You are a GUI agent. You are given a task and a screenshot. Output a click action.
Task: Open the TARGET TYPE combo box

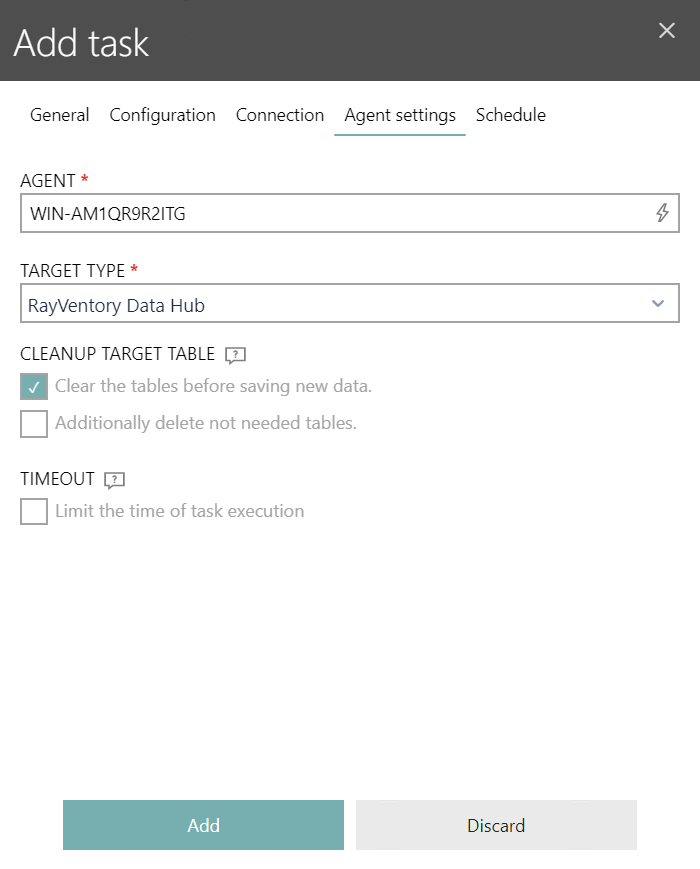(350, 303)
